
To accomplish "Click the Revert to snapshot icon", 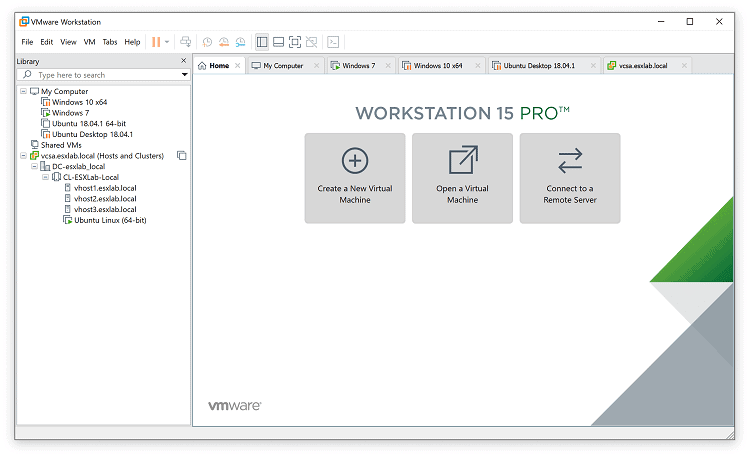I will [224, 42].
